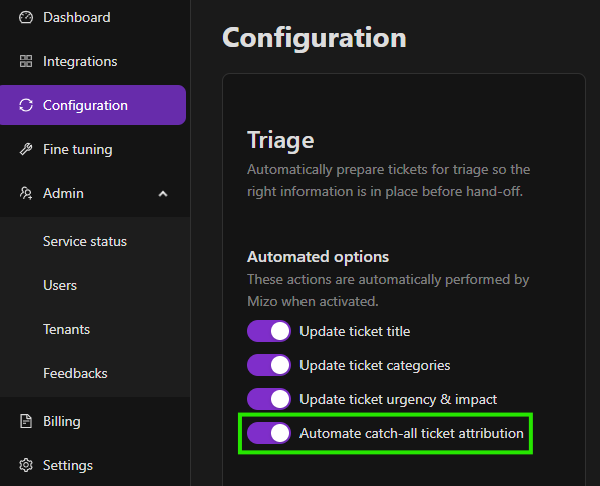Screen dimensions: 600x486
Task: Navigate to Feedbacks under Admin
Action: [75, 373]
